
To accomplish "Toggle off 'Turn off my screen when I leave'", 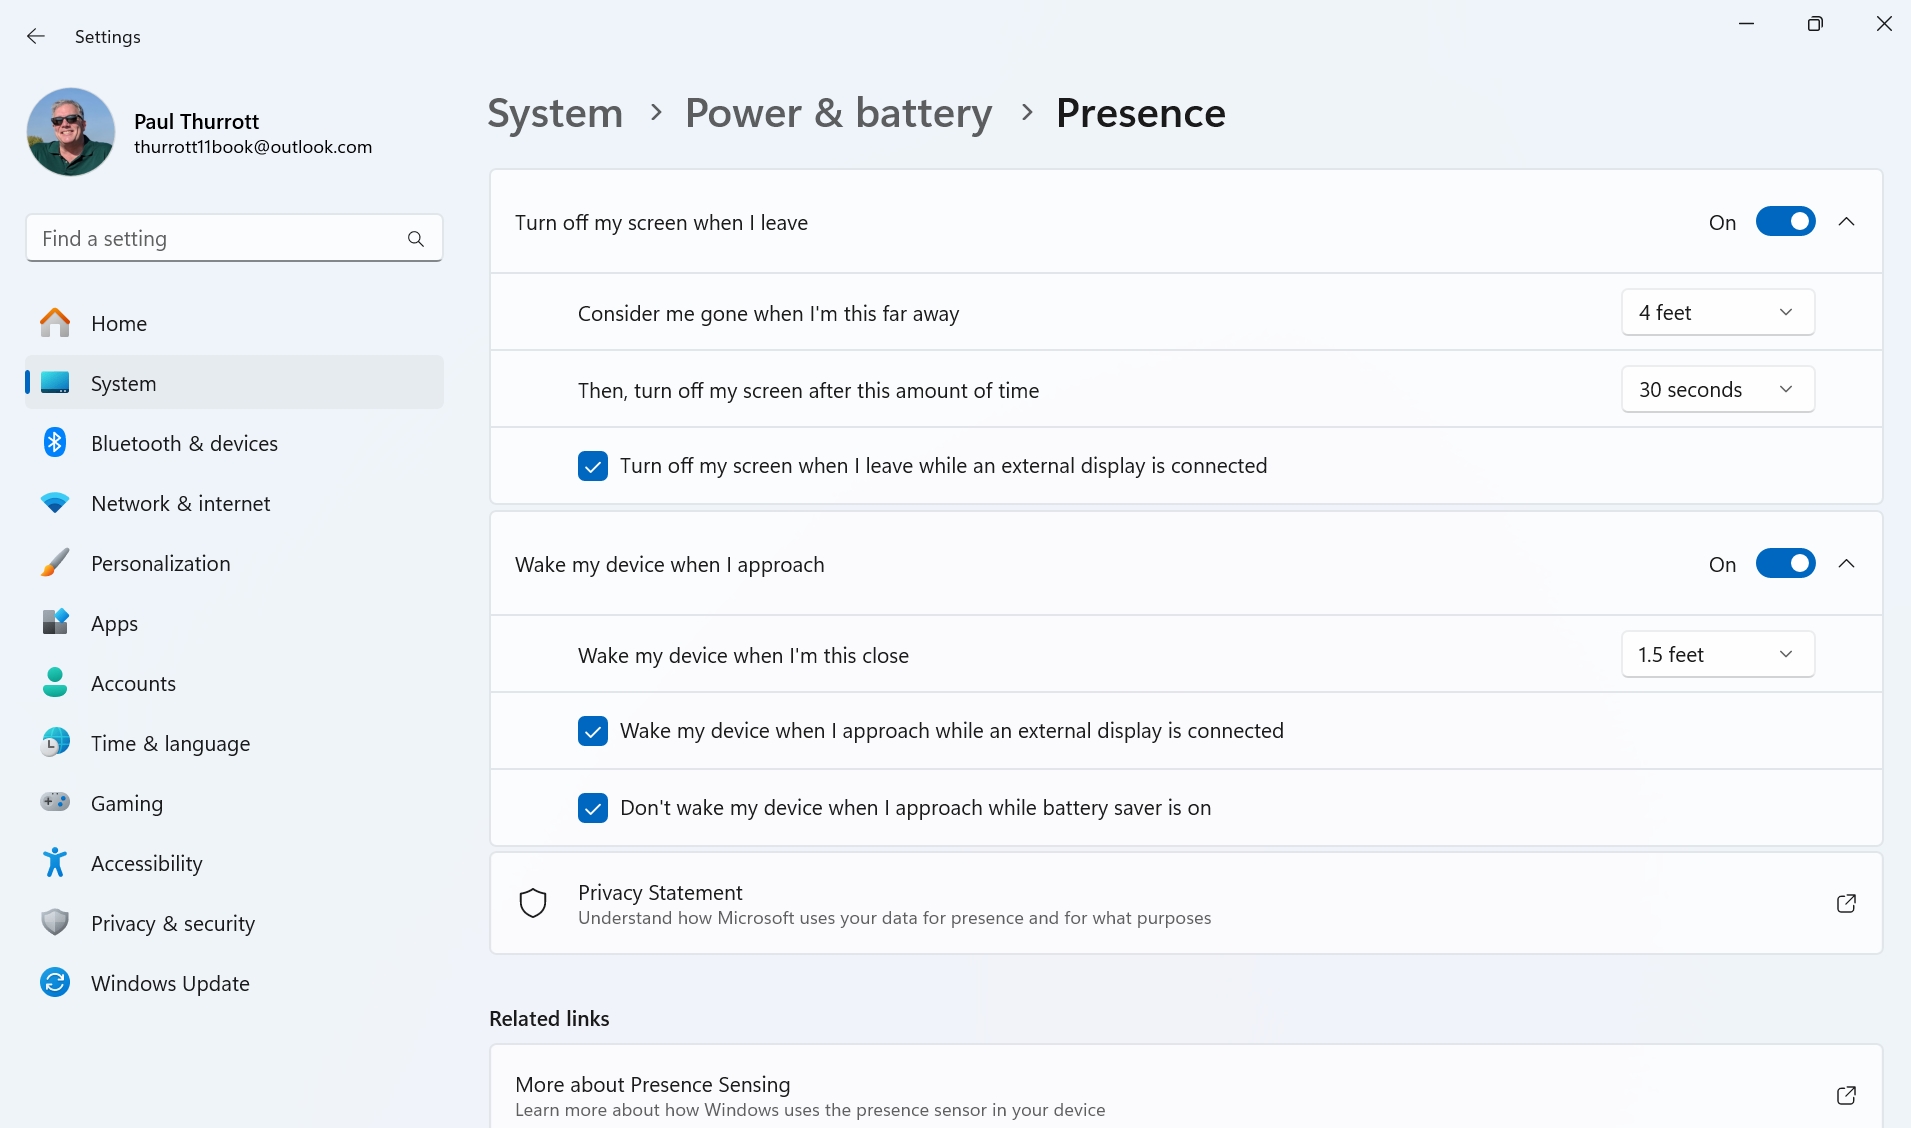I will [1785, 222].
